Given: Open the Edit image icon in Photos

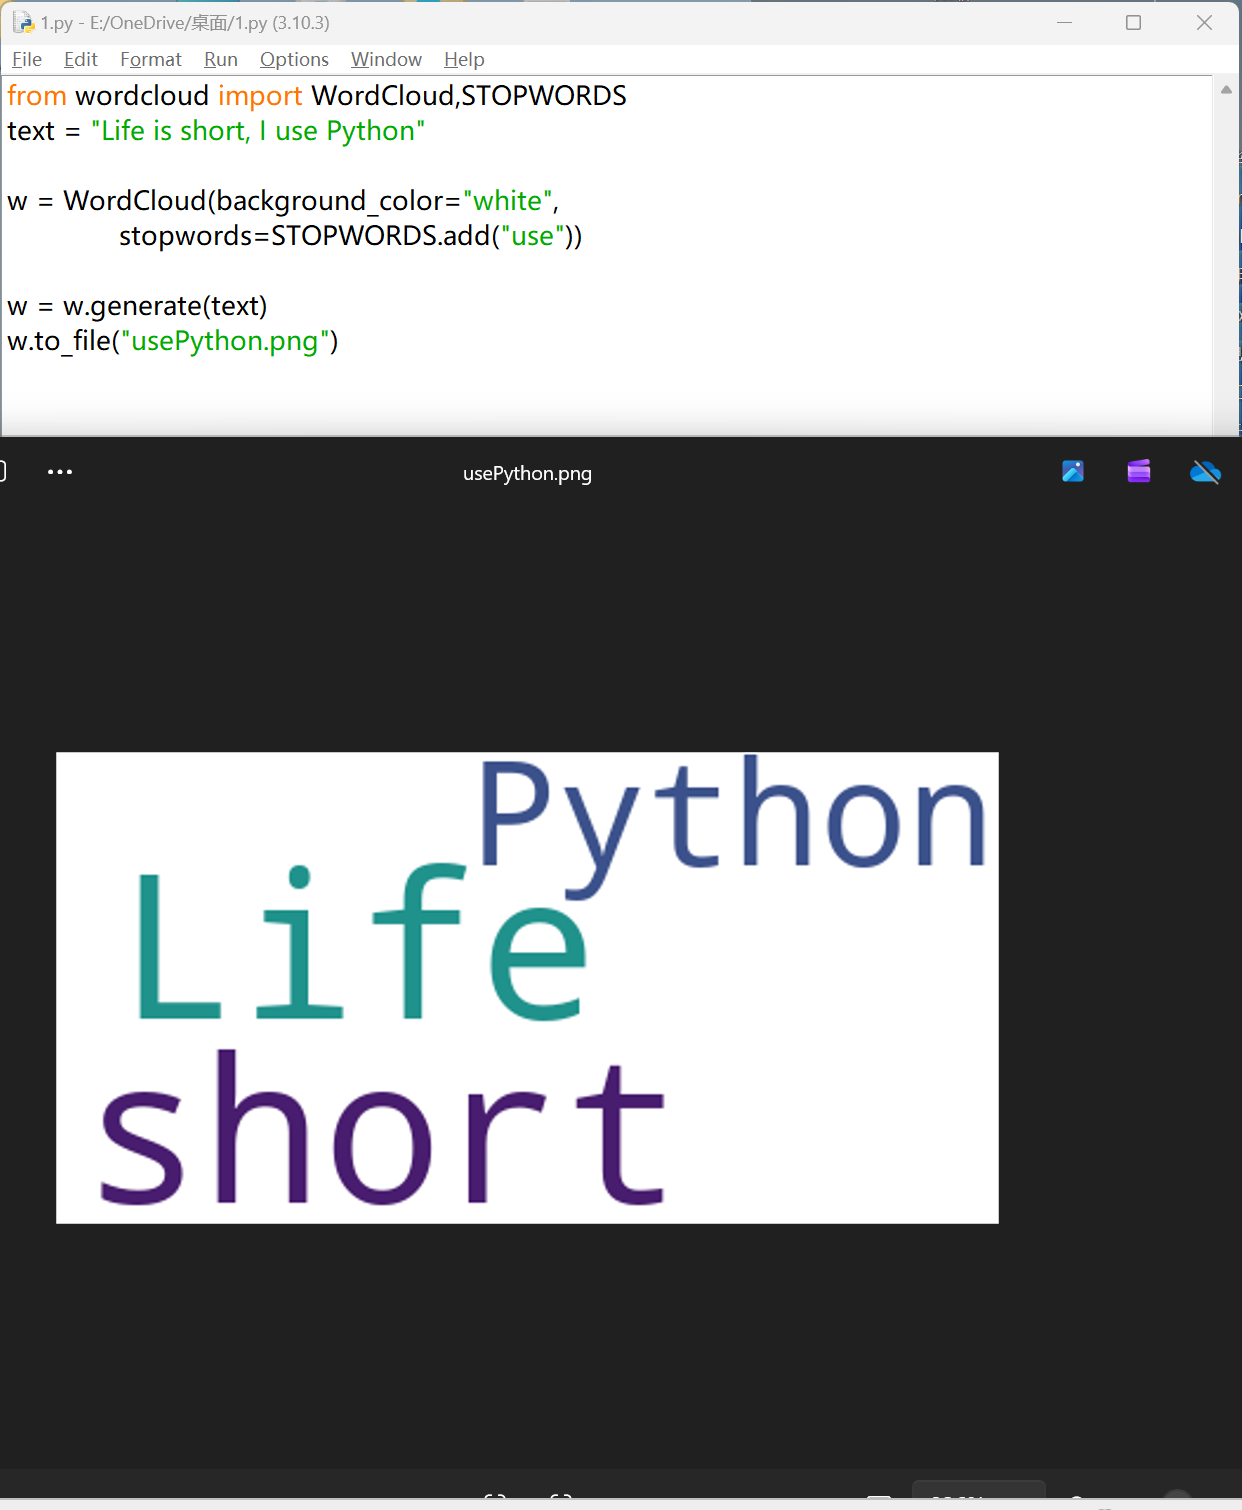Looking at the screenshot, I should point(1073,471).
